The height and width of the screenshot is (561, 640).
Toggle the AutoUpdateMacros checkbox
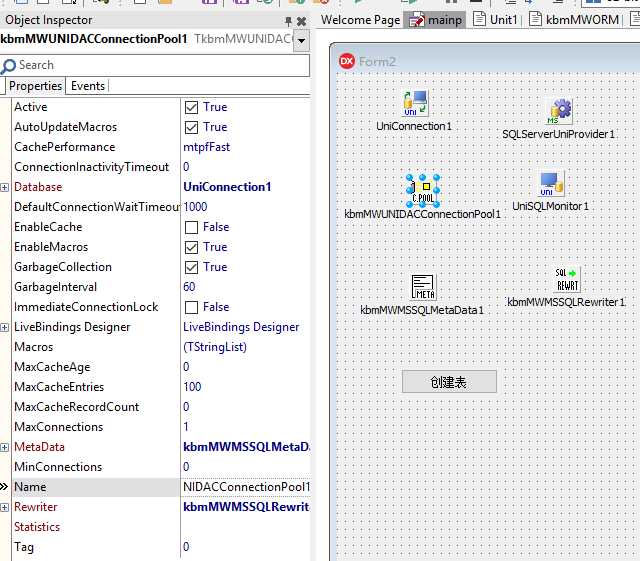click(191, 127)
